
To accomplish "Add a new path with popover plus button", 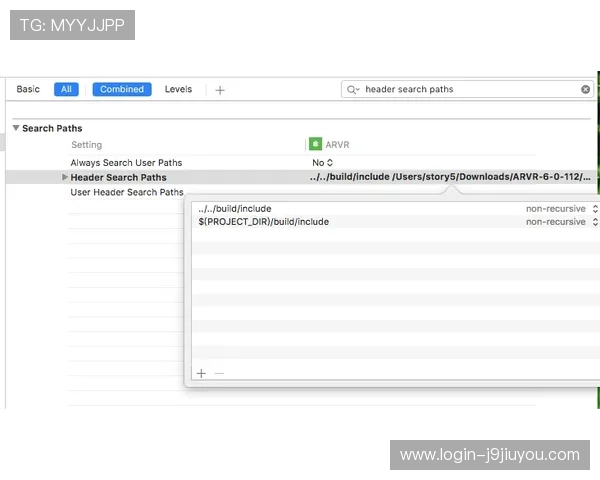I will point(201,373).
